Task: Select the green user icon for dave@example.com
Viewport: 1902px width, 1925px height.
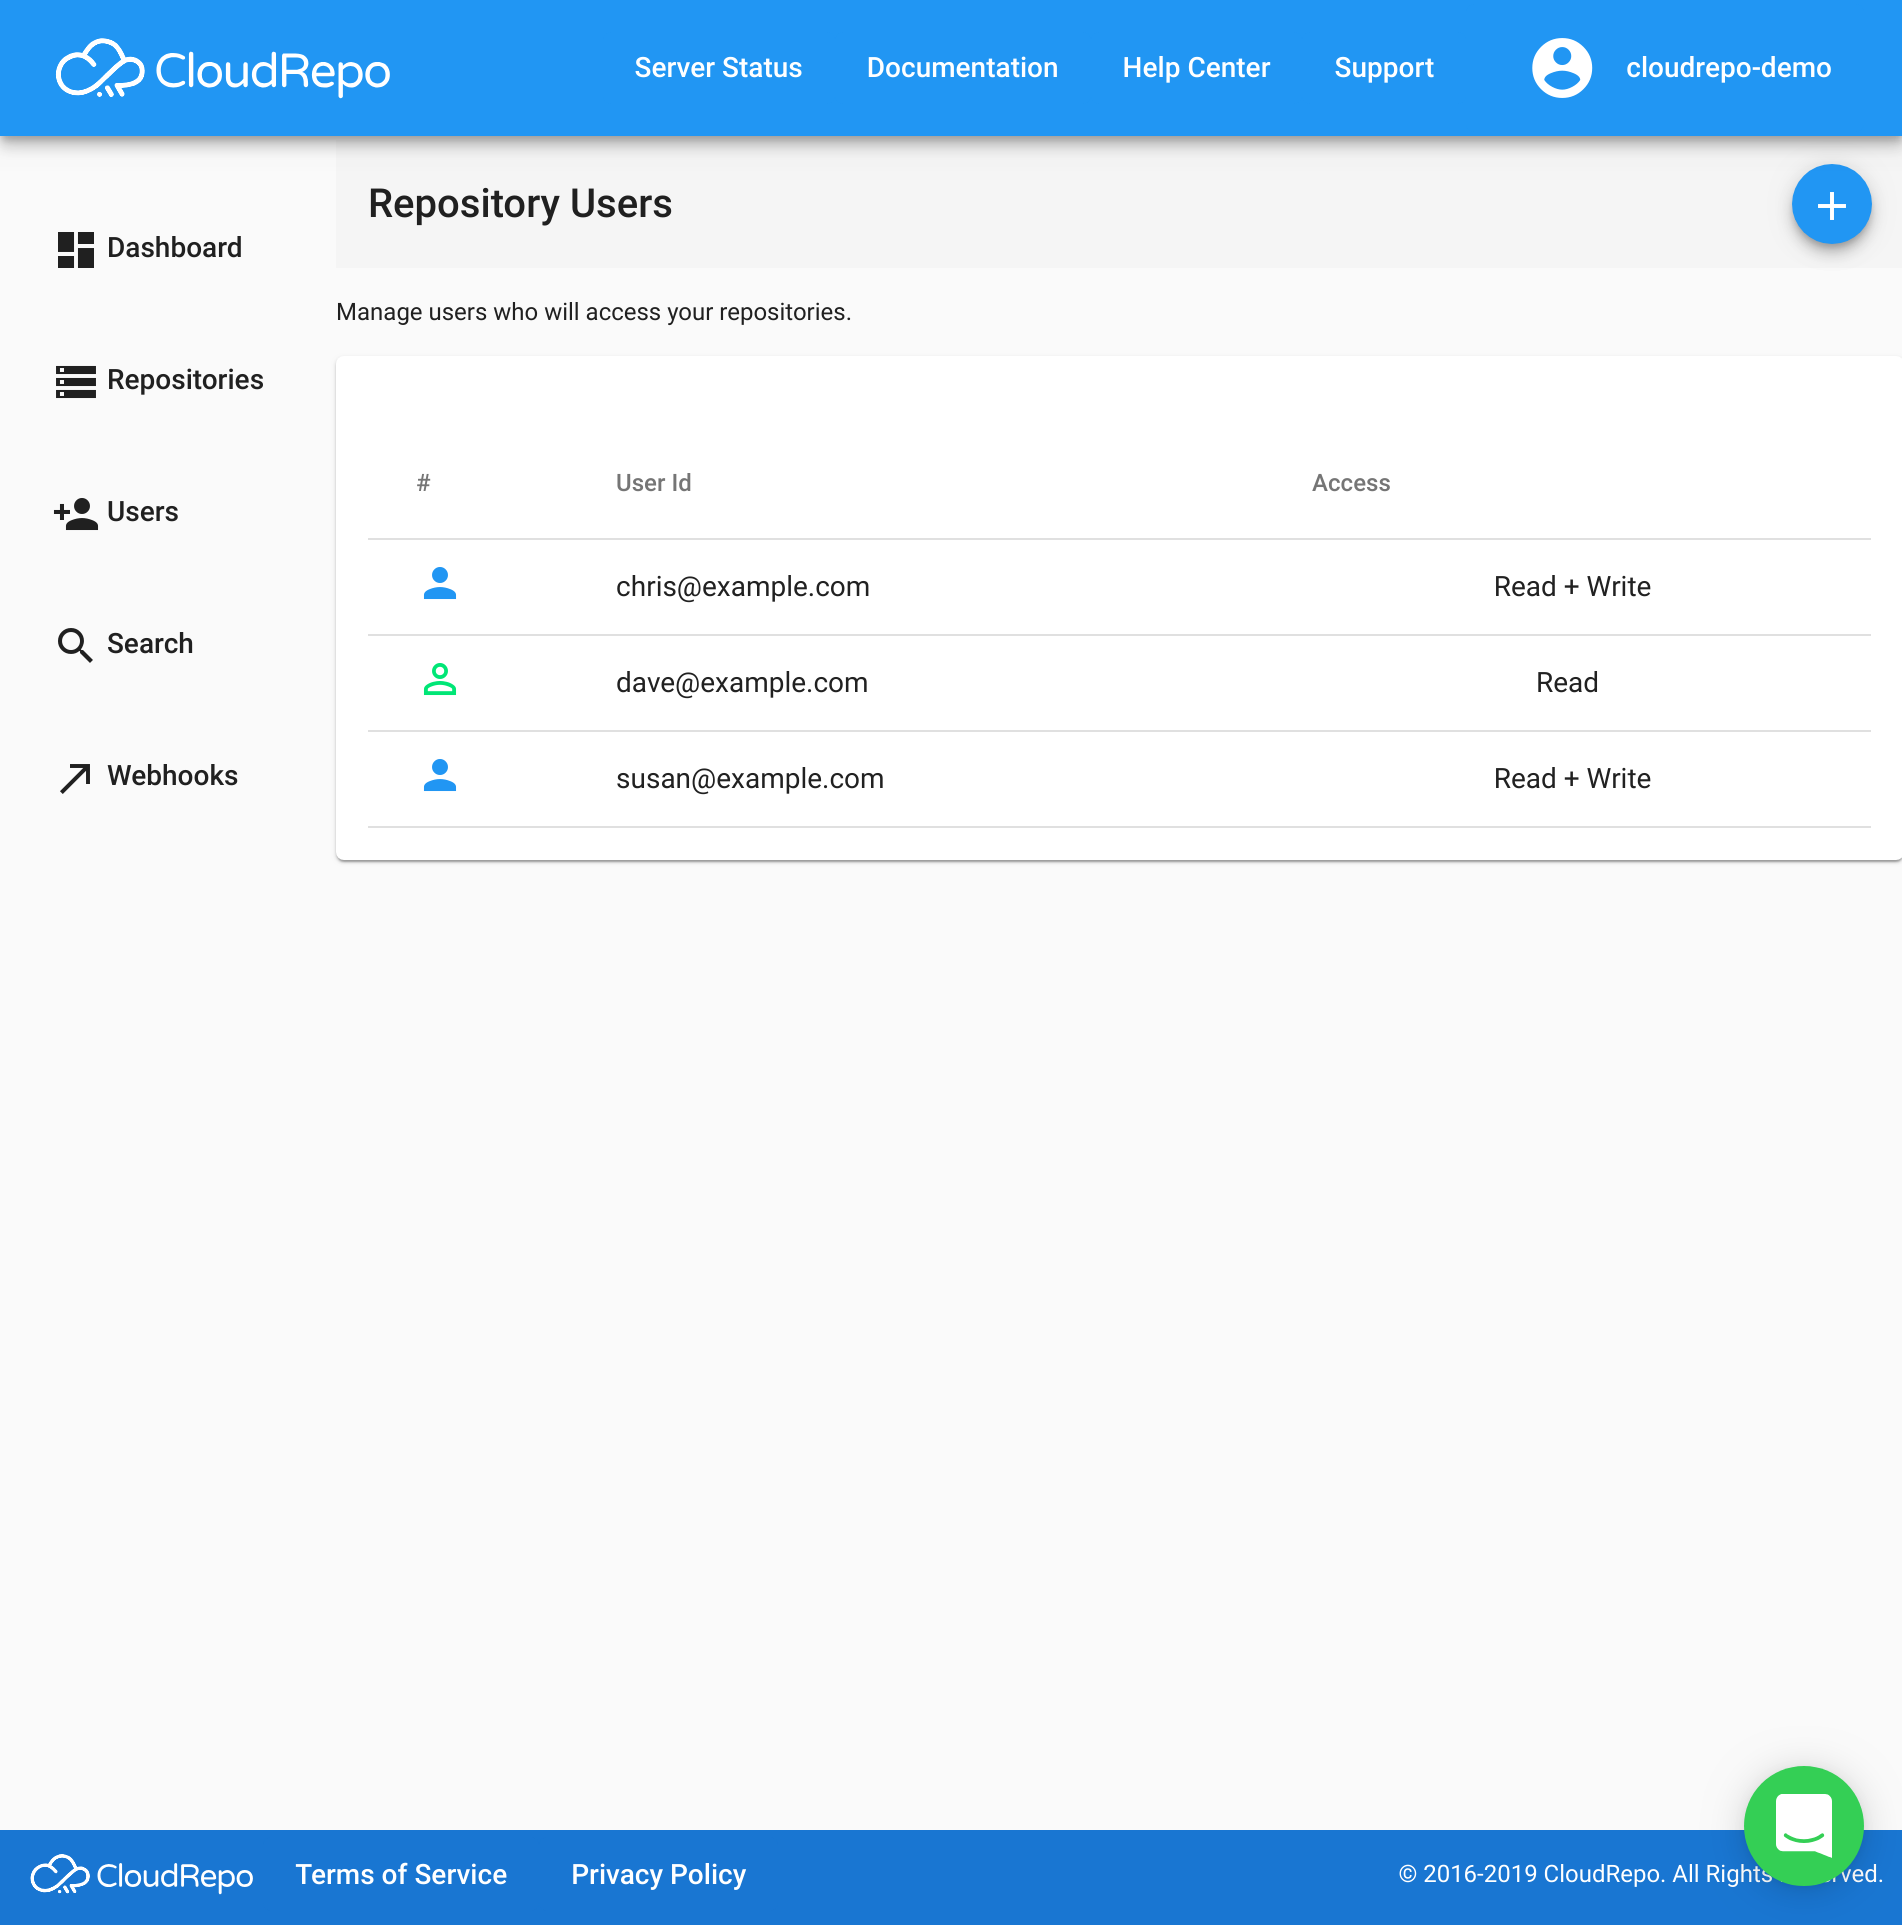Action: (440, 680)
